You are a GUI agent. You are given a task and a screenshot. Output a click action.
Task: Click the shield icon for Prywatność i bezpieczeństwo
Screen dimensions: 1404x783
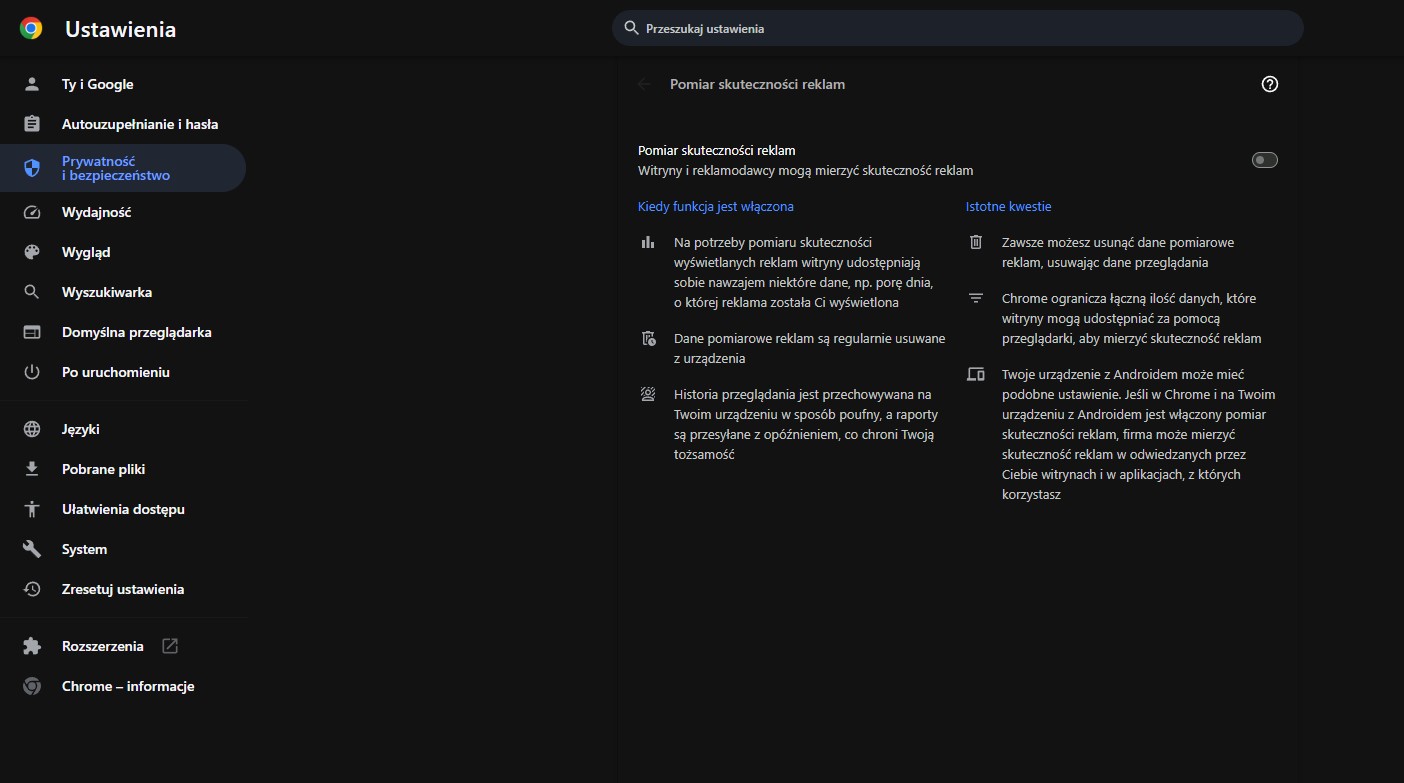pyautogui.click(x=32, y=168)
